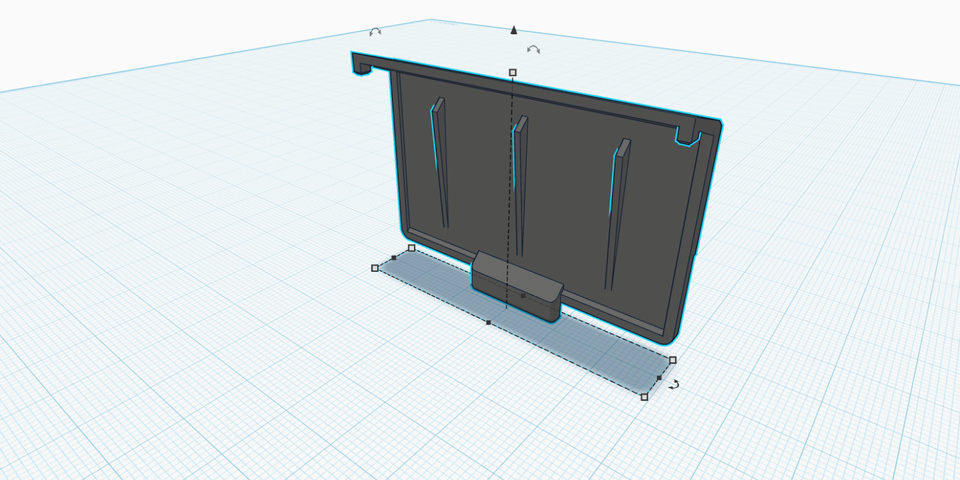Click the curved rotation arrow right of the black cone
Screen dimensions: 960x480
coord(534,49)
